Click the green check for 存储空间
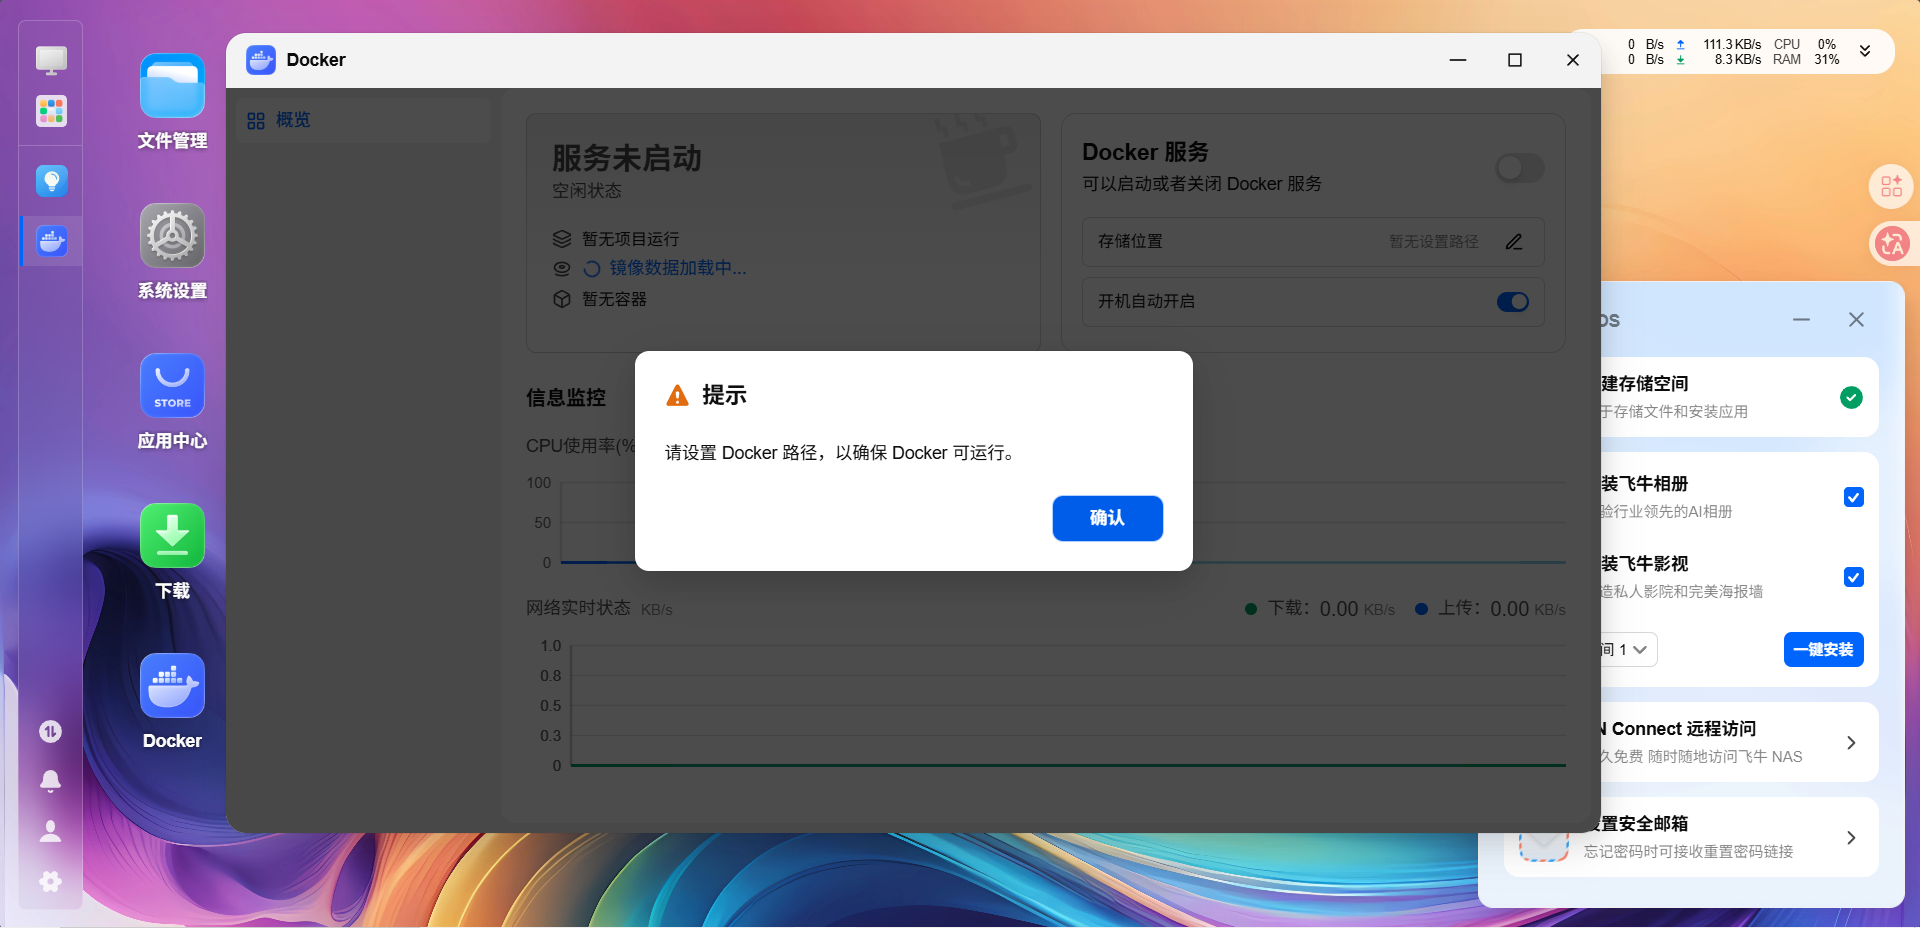Viewport: 1920px width, 928px height. 1851,397
